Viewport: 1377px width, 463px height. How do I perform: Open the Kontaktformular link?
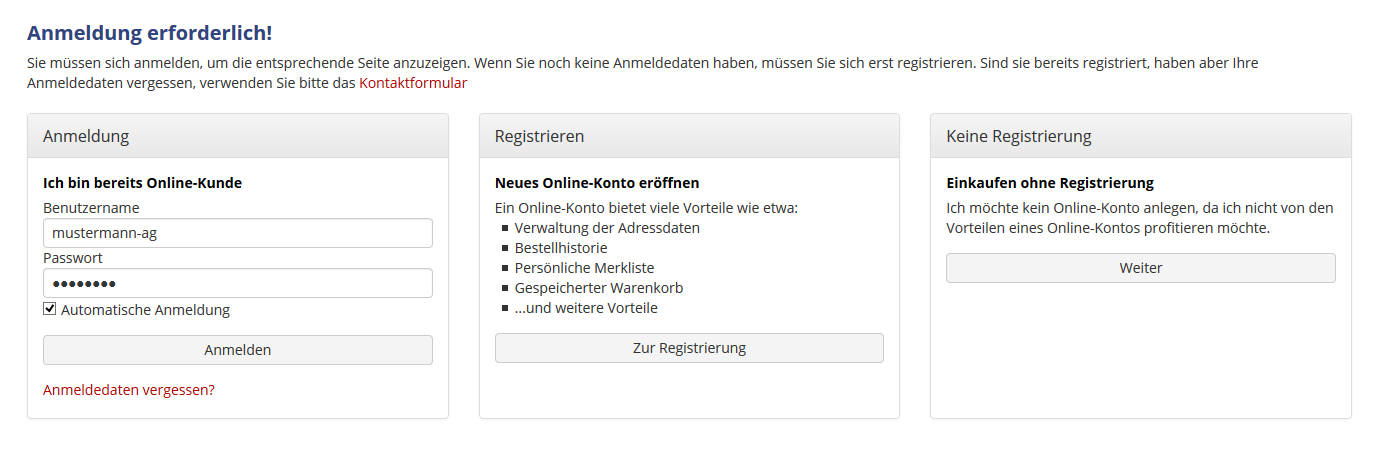tap(413, 83)
